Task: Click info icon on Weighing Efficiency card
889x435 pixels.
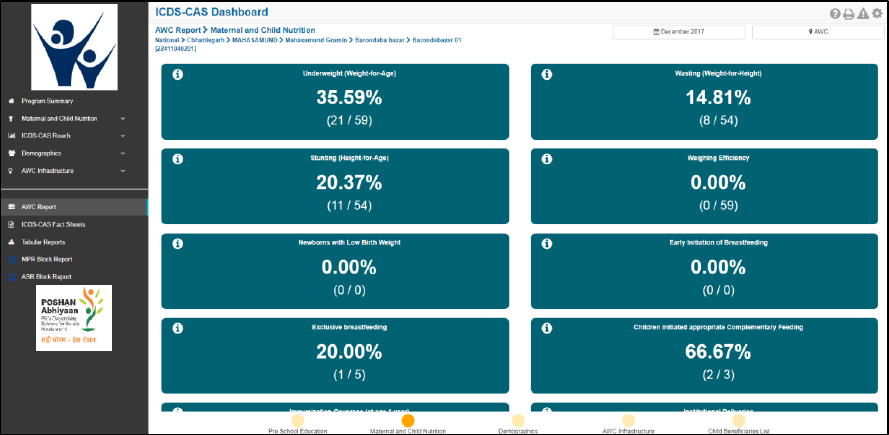Action: pyautogui.click(x=547, y=159)
